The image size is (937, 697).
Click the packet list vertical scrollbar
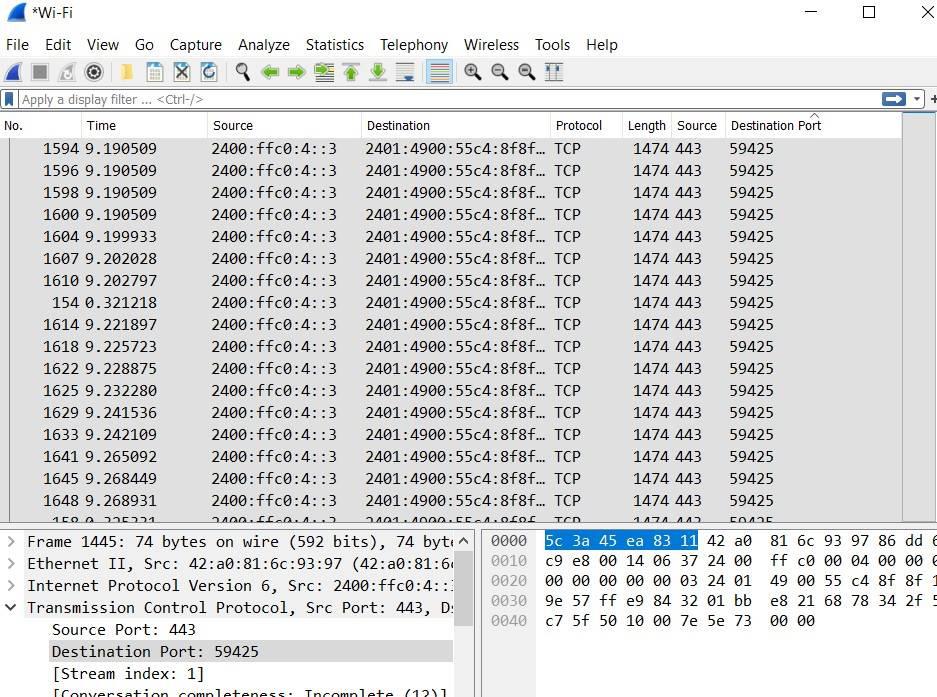tap(919, 317)
